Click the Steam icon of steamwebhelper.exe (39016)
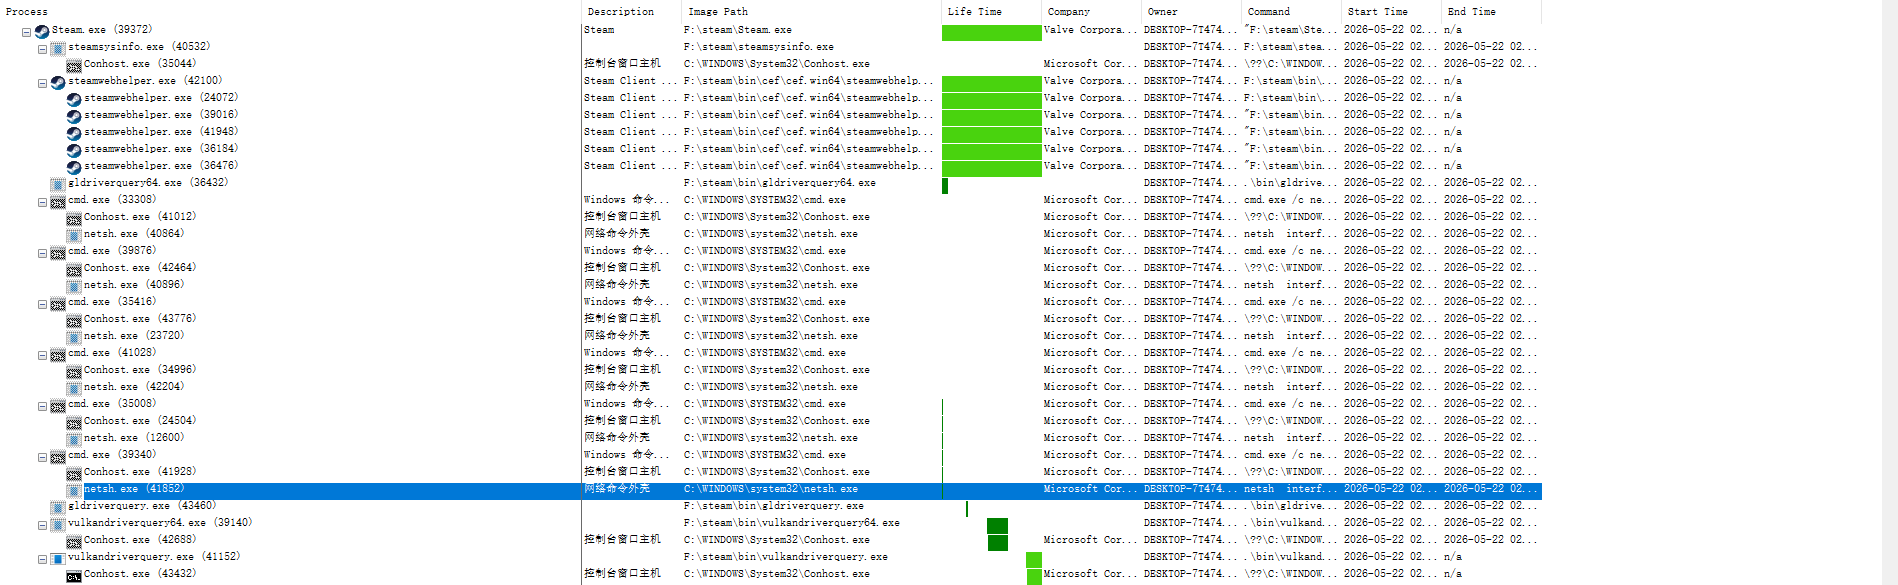Image resolution: width=1898 pixels, height=585 pixels. point(74,116)
